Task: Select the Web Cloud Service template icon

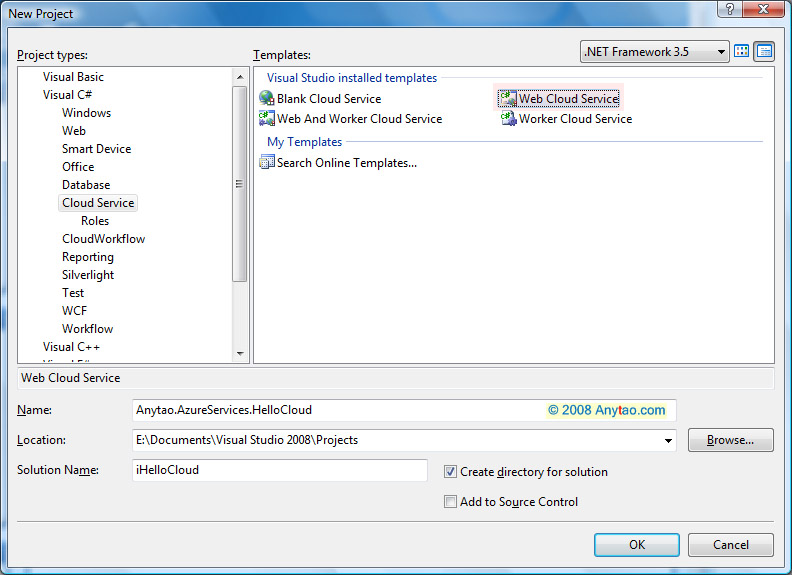Action: 507,98
